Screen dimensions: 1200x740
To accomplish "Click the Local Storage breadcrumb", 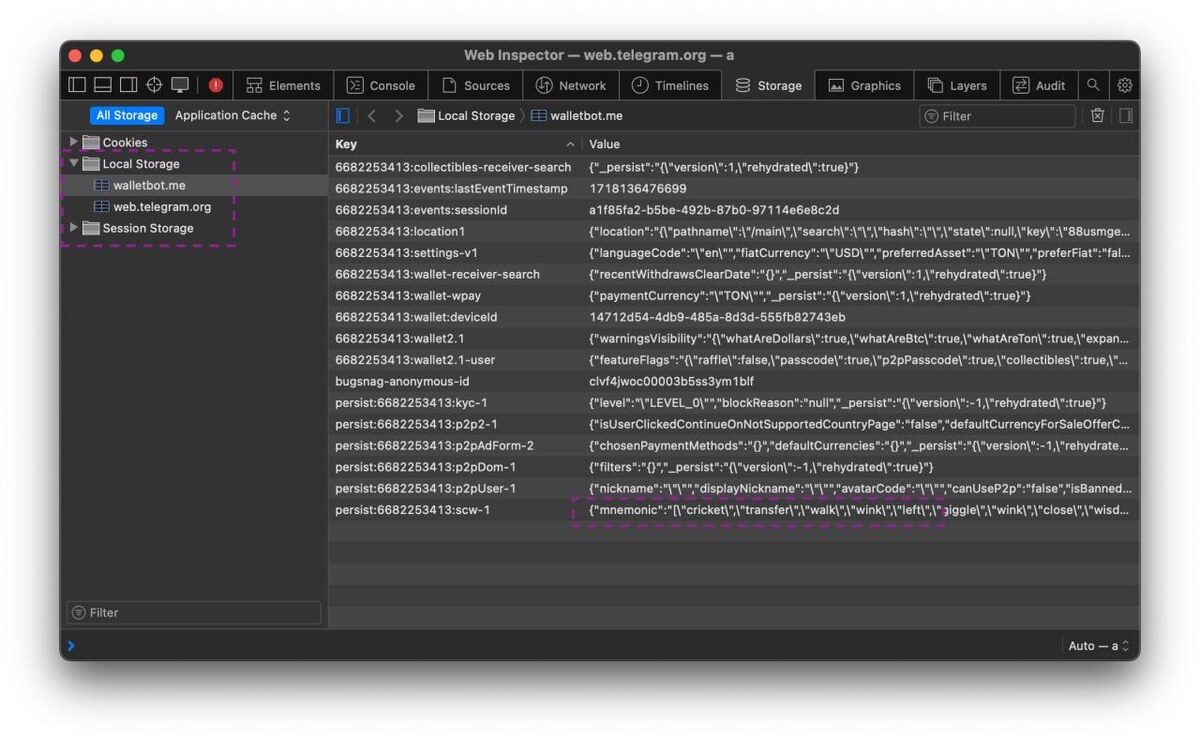I will point(466,116).
